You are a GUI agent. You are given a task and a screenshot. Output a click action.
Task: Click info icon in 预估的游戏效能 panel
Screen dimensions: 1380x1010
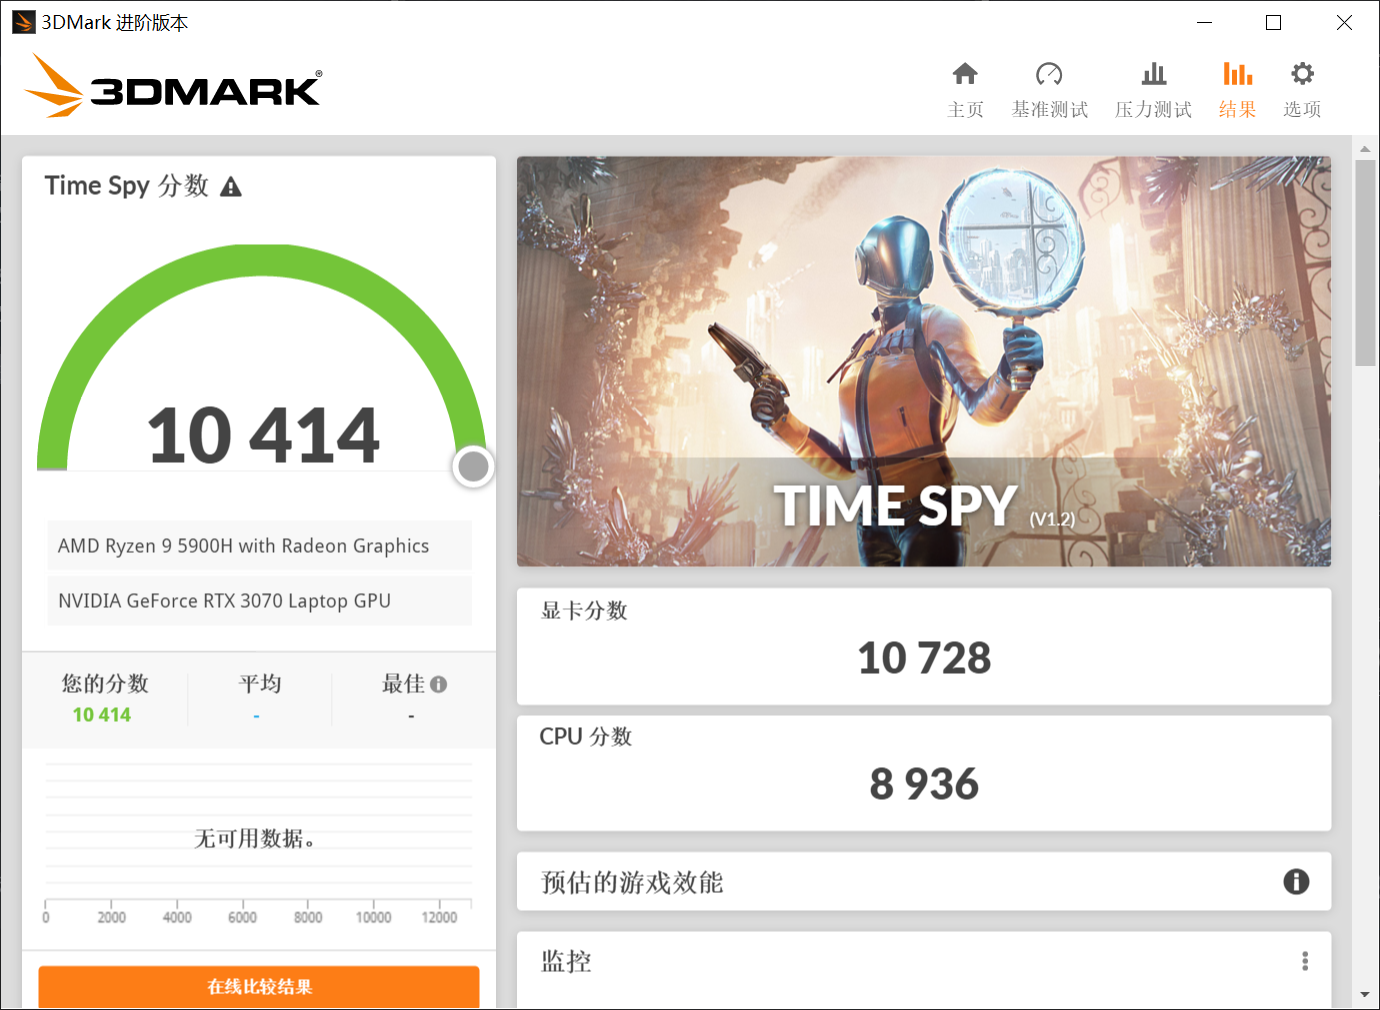coord(1296,881)
